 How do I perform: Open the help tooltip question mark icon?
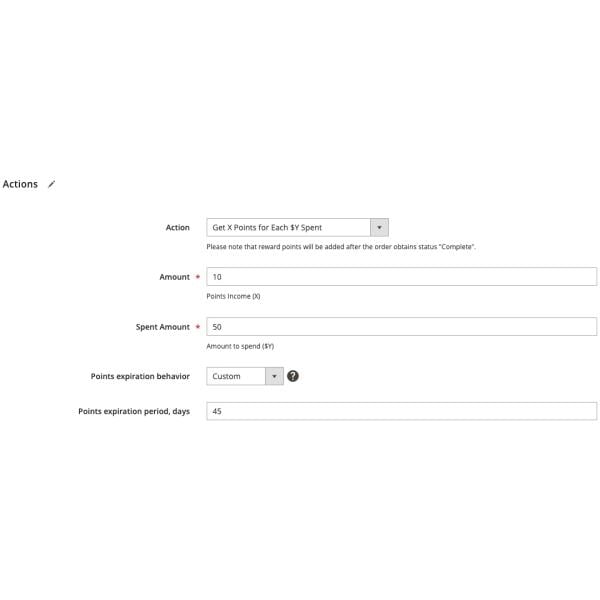pos(293,376)
